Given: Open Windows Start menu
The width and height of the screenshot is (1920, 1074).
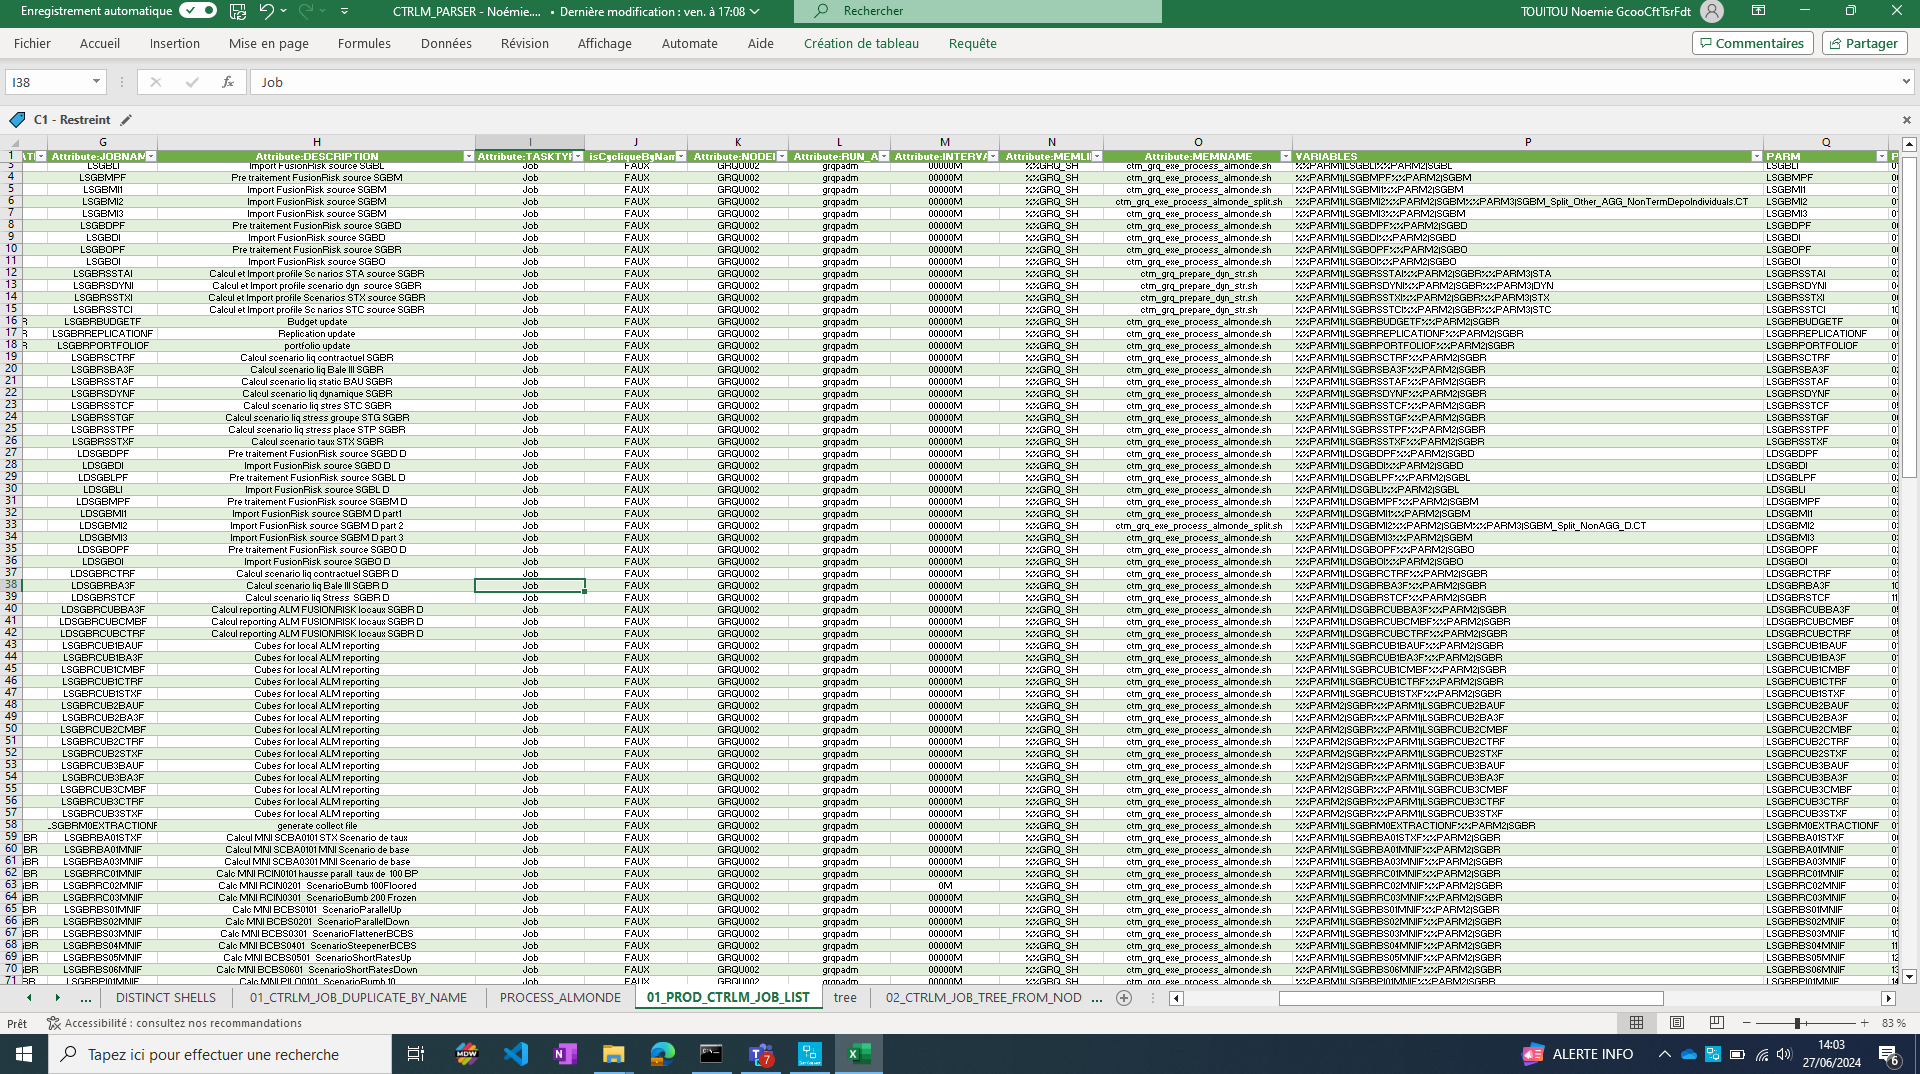Looking at the screenshot, I should [x=24, y=1054].
